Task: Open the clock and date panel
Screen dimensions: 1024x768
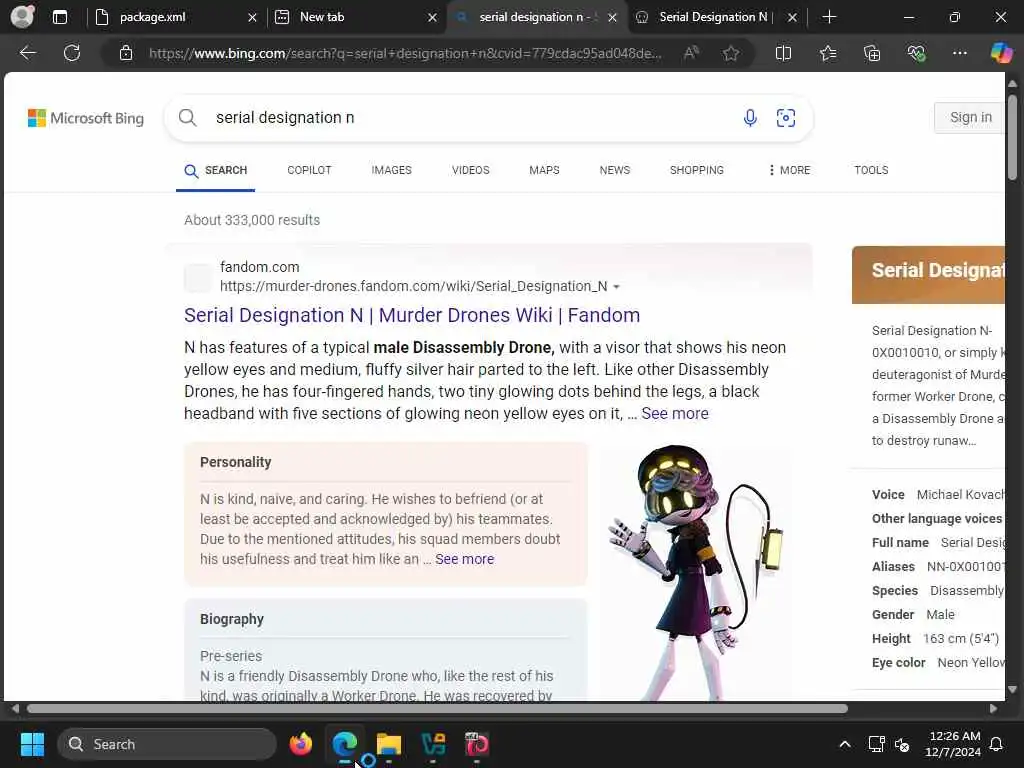Action: [953, 744]
